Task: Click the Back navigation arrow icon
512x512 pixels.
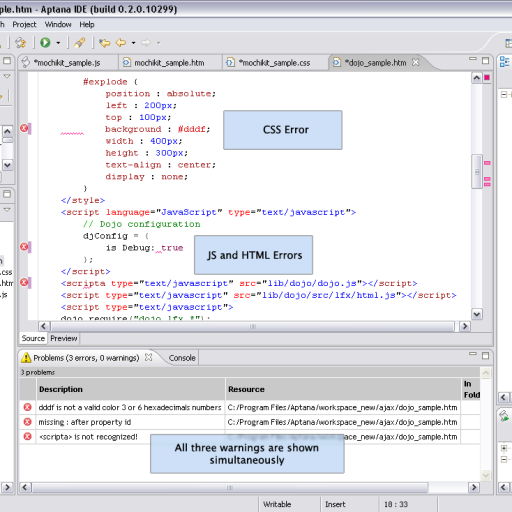Action: [121, 42]
